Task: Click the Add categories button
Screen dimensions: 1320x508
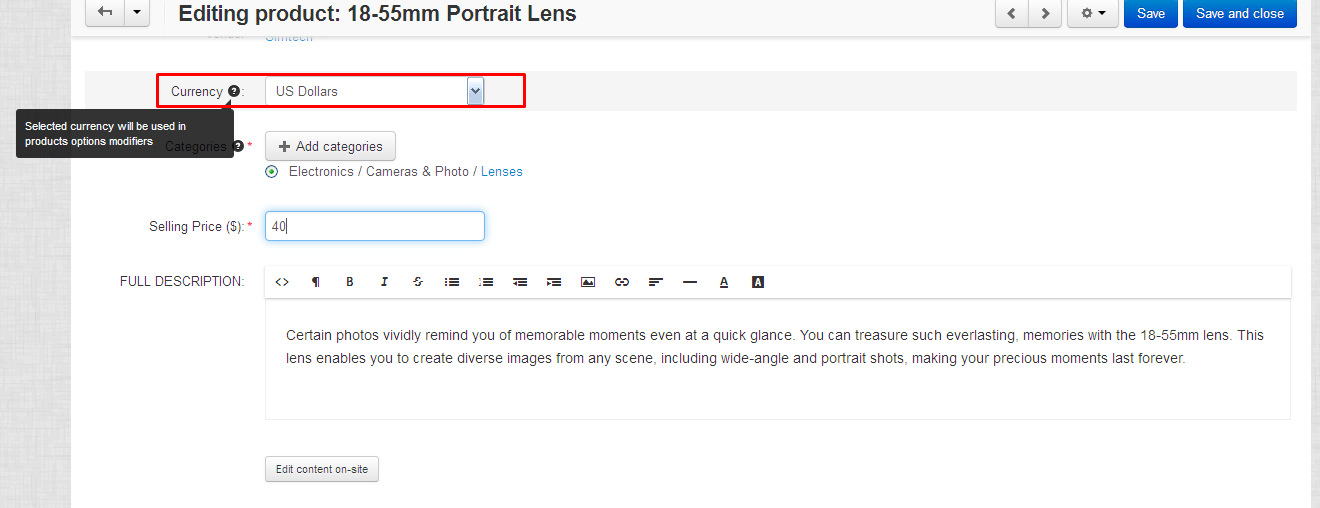Action: click(x=330, y=147)
